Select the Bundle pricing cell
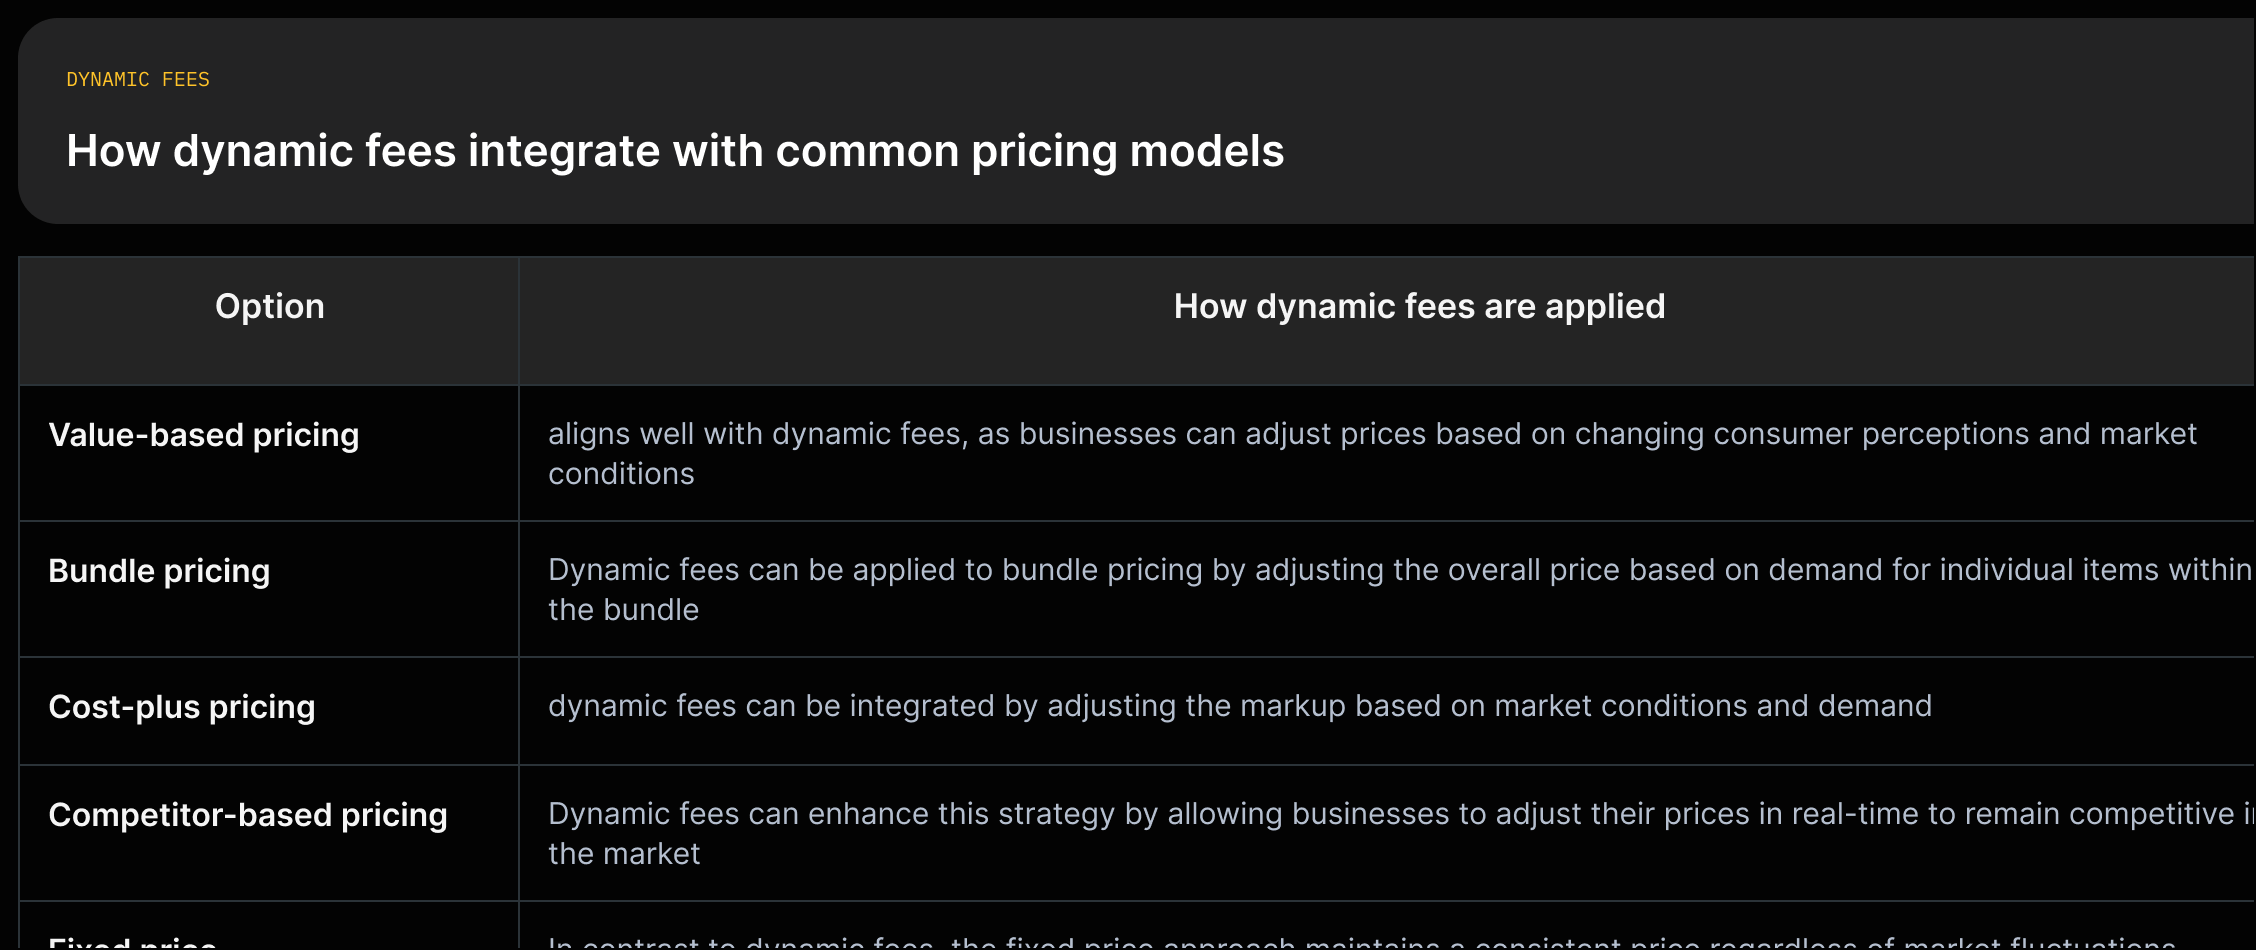The width and height of the screenshot is (2256, 950). click(x=269, y=589)
